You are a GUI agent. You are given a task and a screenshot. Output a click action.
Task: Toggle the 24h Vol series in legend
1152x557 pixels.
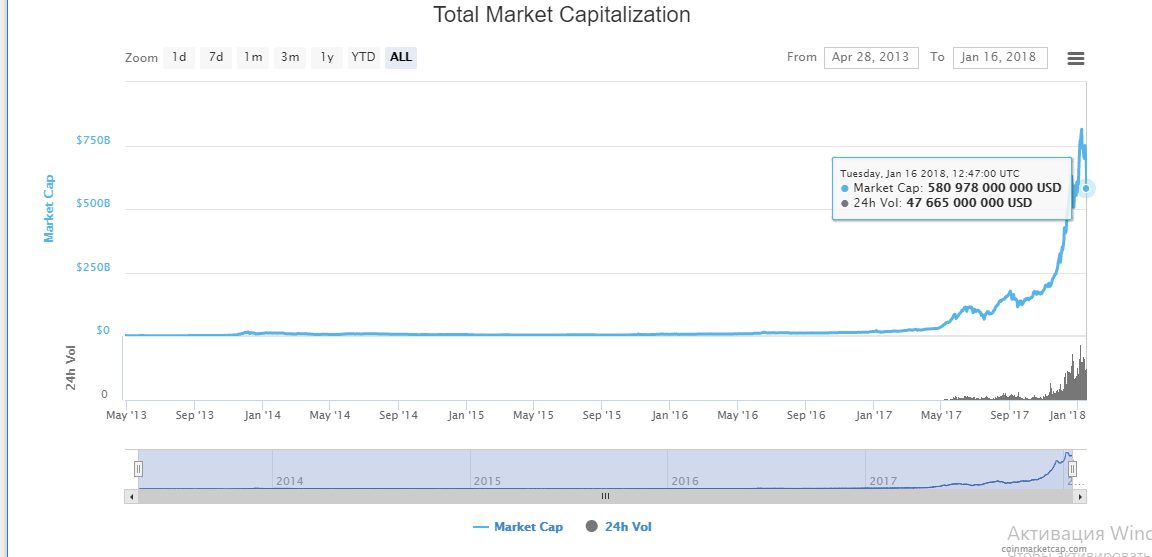(618, 527)
